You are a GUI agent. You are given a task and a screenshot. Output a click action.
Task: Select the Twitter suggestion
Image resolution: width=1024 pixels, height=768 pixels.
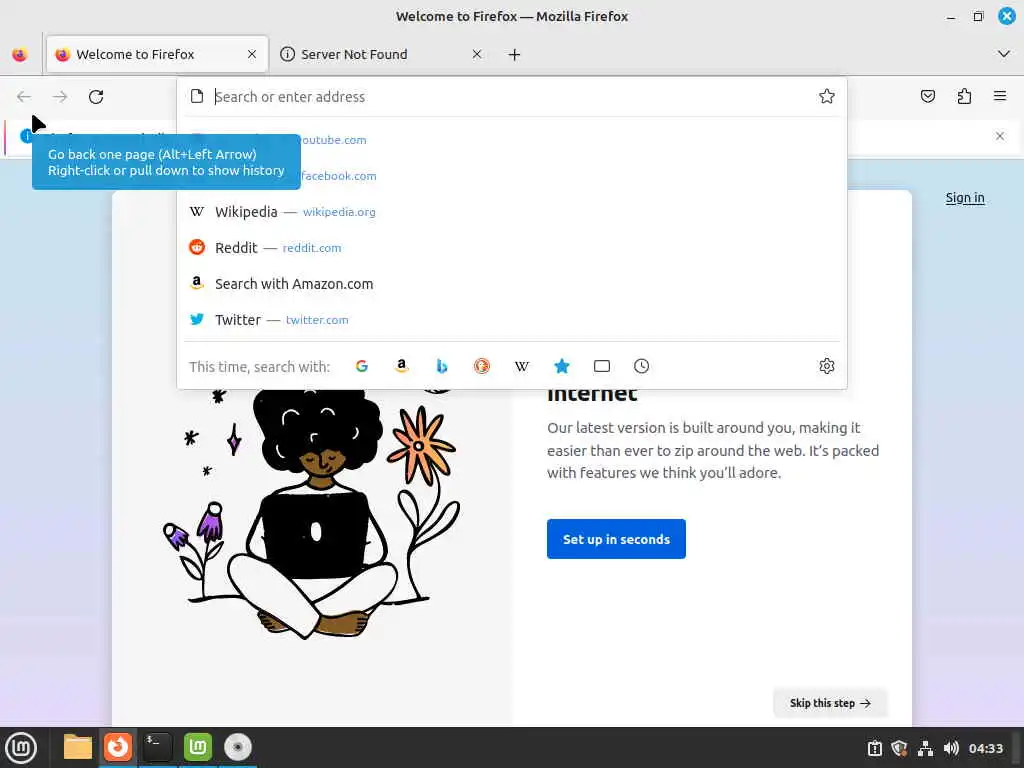512,319
